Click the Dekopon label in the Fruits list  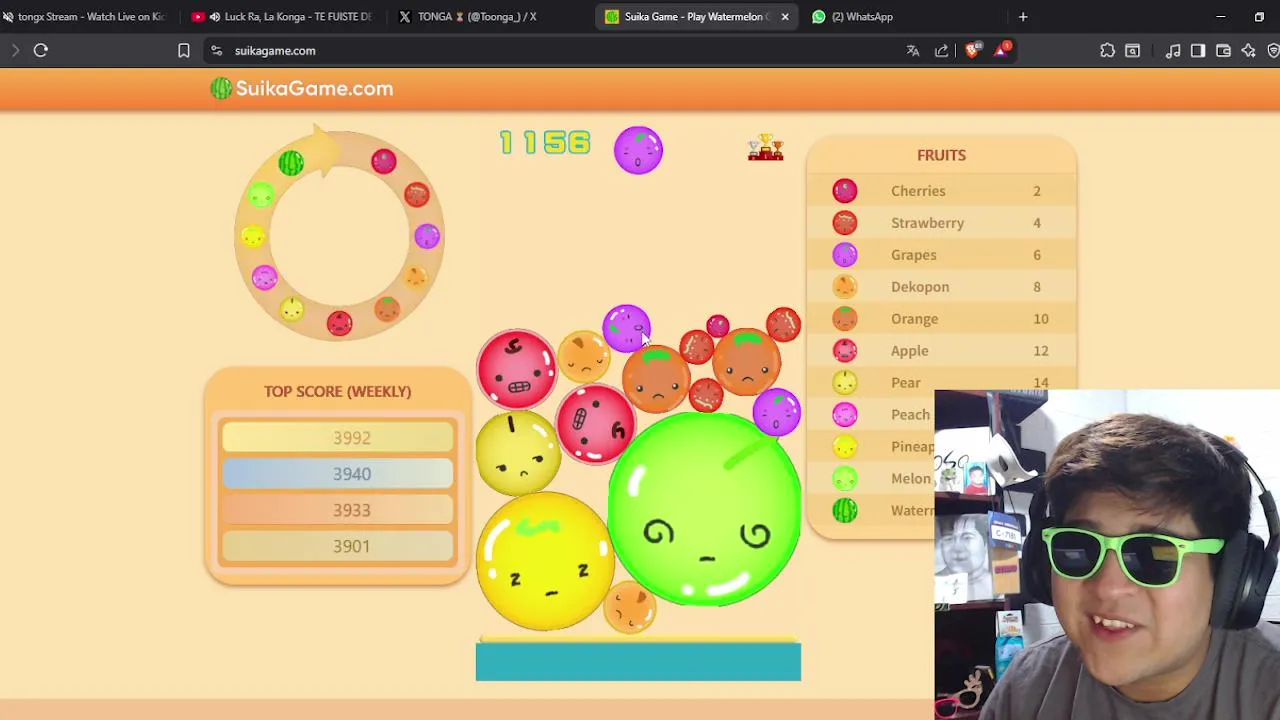[x=920, y=287]
